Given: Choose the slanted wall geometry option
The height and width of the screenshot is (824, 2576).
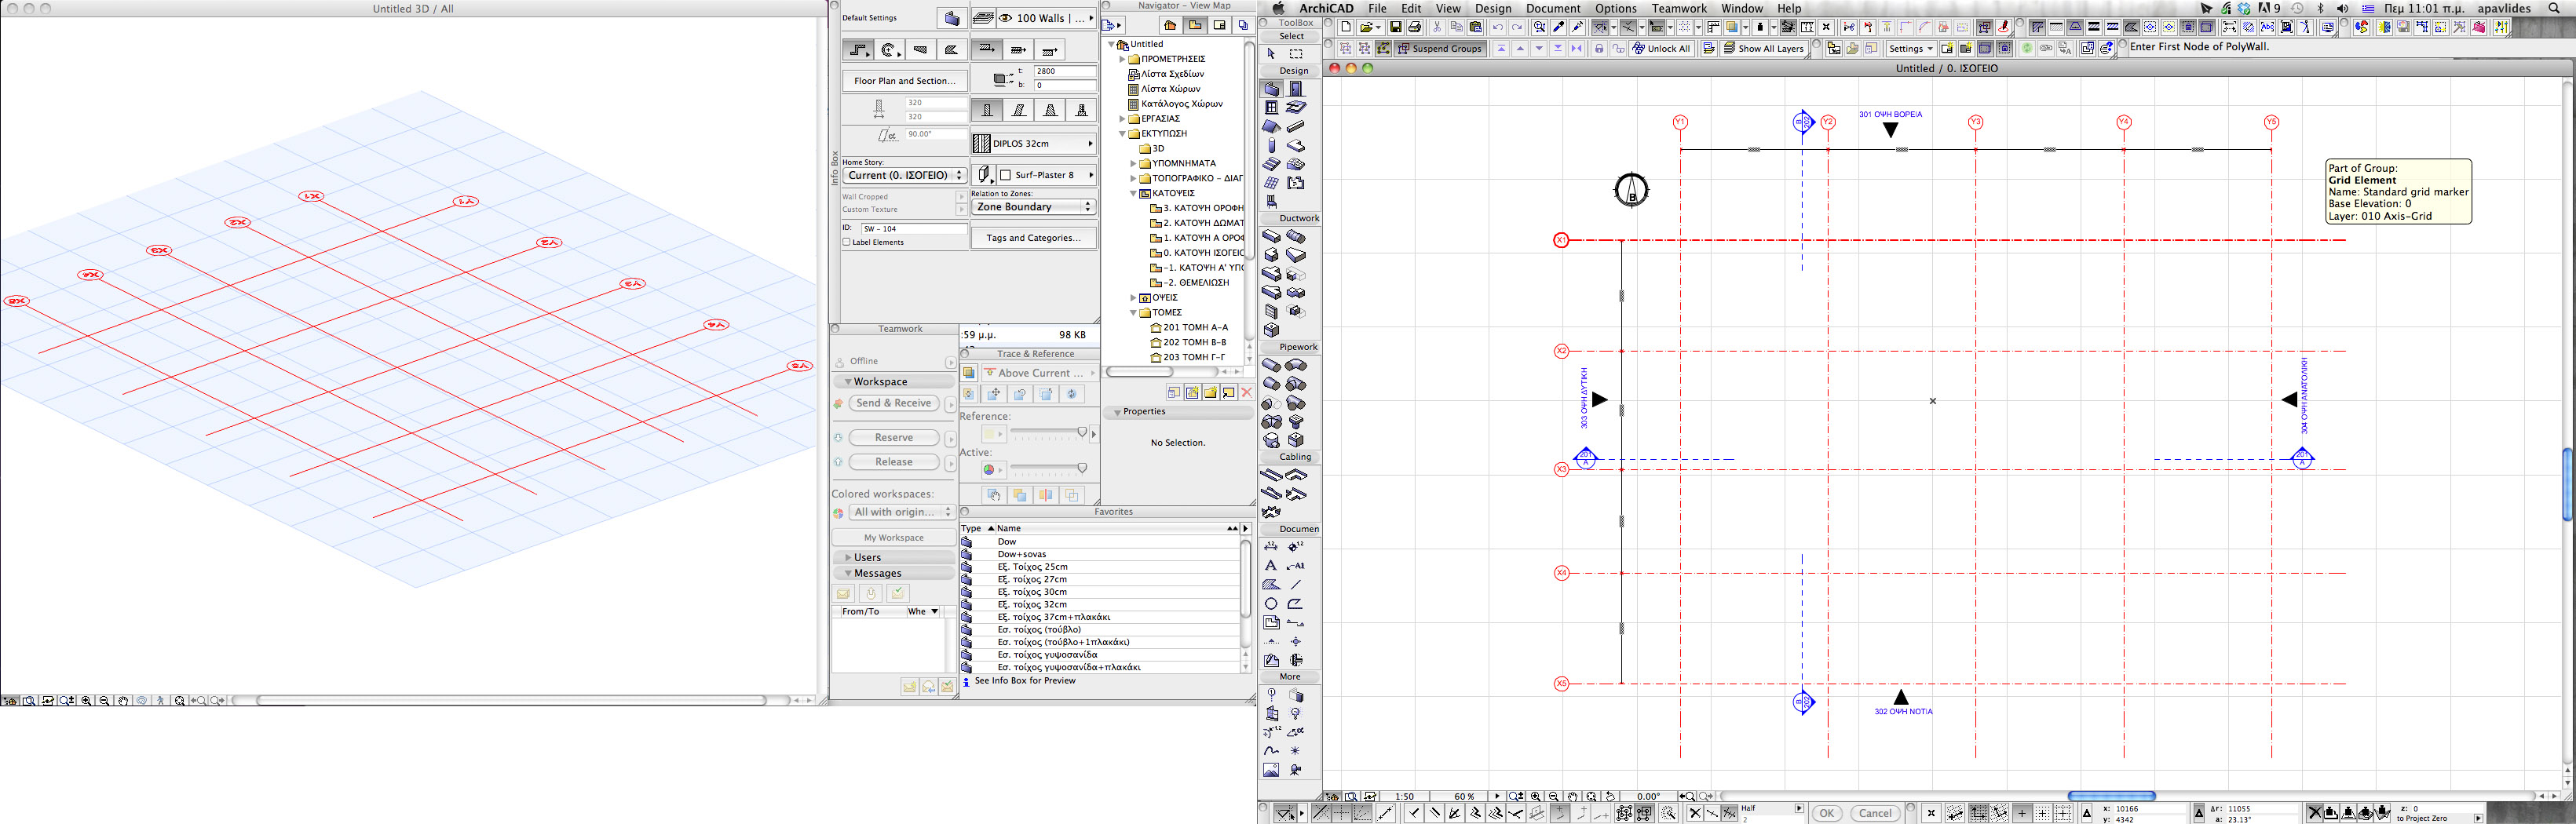Looking at the screenshot, I should (1018, 111).
